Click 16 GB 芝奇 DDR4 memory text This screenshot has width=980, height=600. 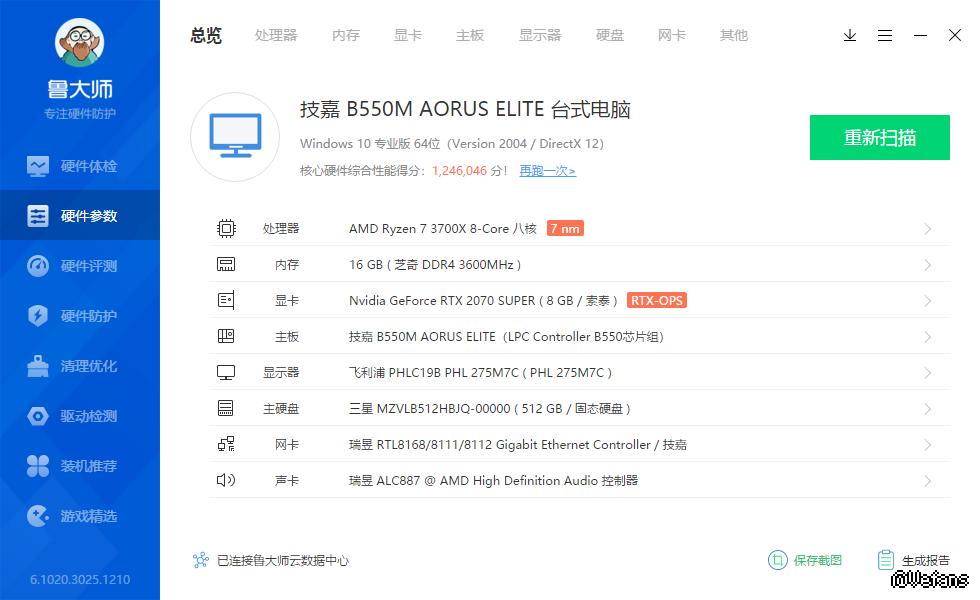click(435, 265)
